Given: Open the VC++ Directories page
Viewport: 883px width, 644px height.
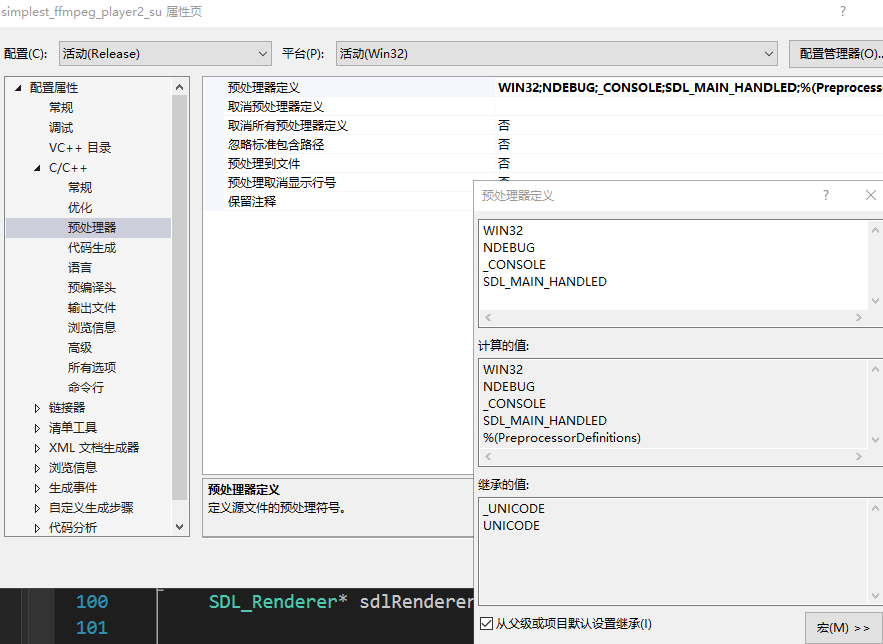Looking at the screenshot, I should point(80,147).
